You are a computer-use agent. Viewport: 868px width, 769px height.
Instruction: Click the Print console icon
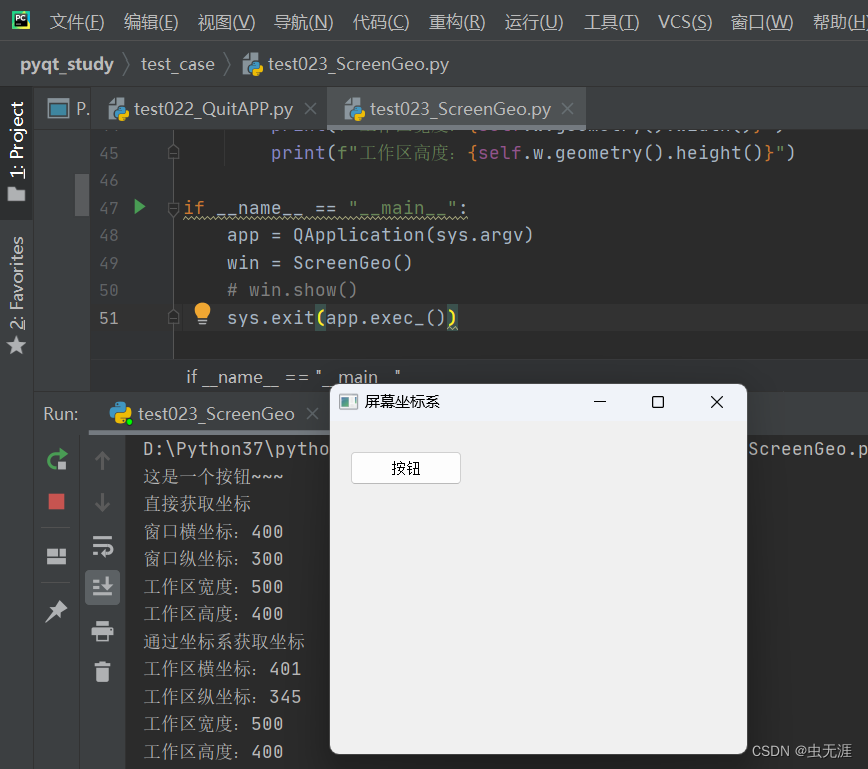pos(102,630)
